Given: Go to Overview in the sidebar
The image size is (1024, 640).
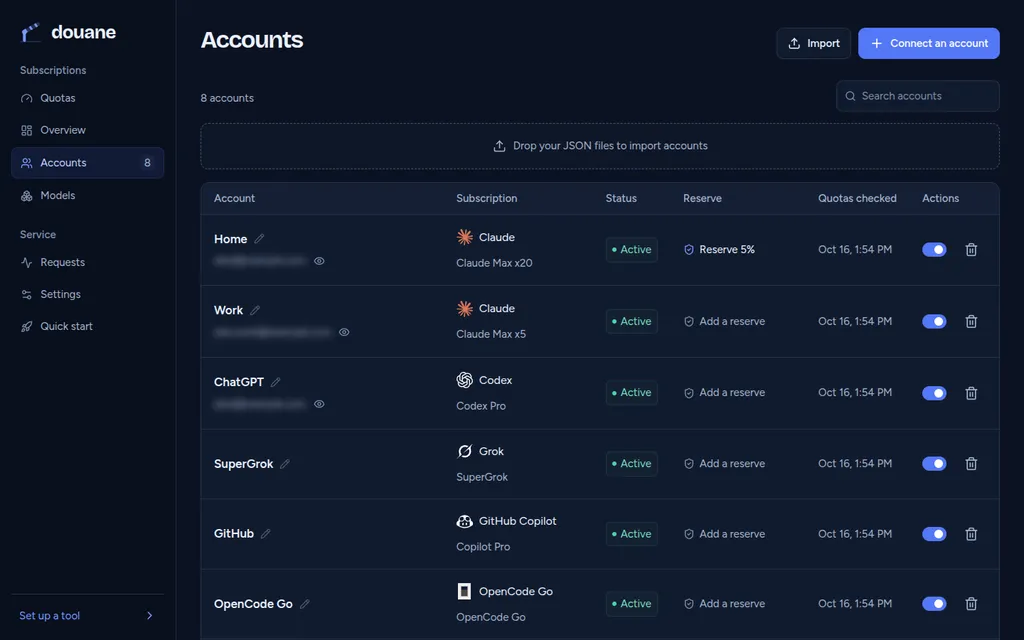Looking at the screenshot, I should point(88,130).
